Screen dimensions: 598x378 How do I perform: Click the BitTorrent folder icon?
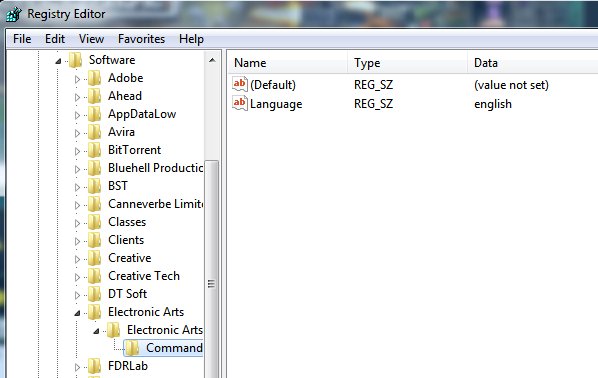pos(94,150)
